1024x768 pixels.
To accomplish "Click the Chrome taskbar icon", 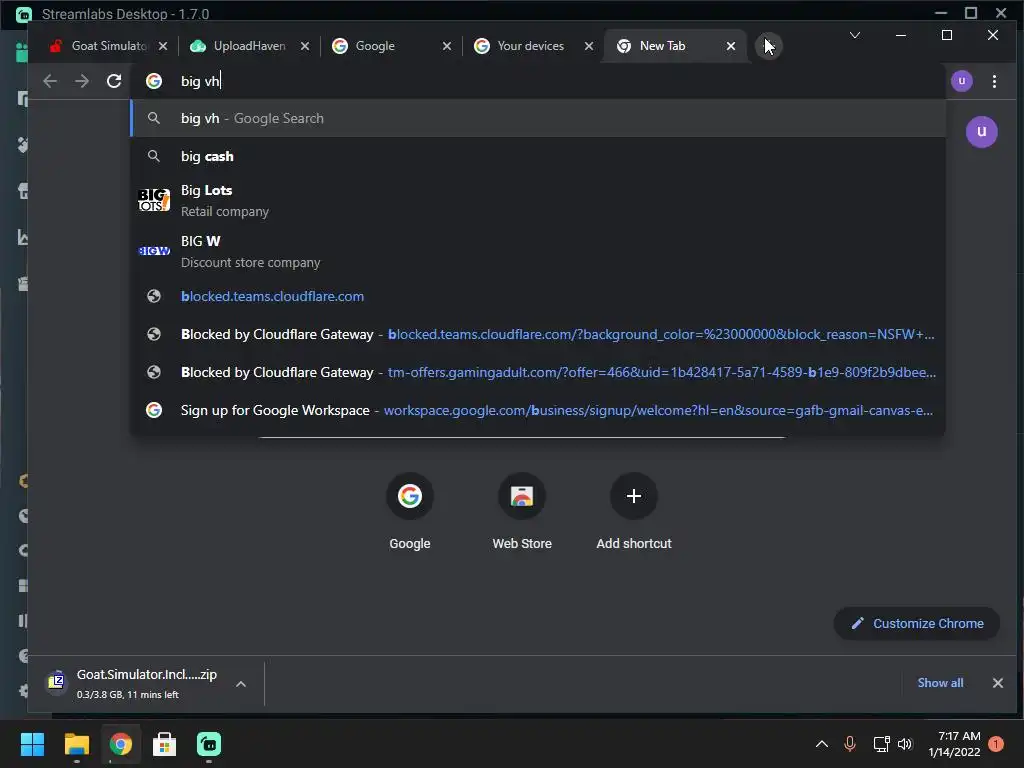I will (121, 744).
